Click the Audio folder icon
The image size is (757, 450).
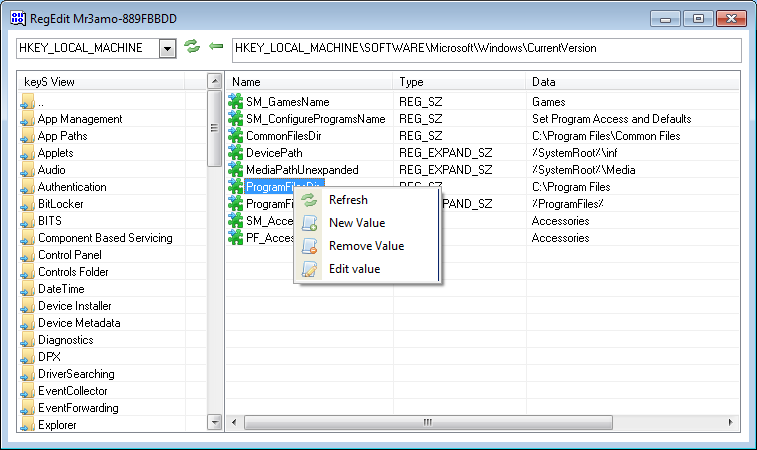click(28, 170)
